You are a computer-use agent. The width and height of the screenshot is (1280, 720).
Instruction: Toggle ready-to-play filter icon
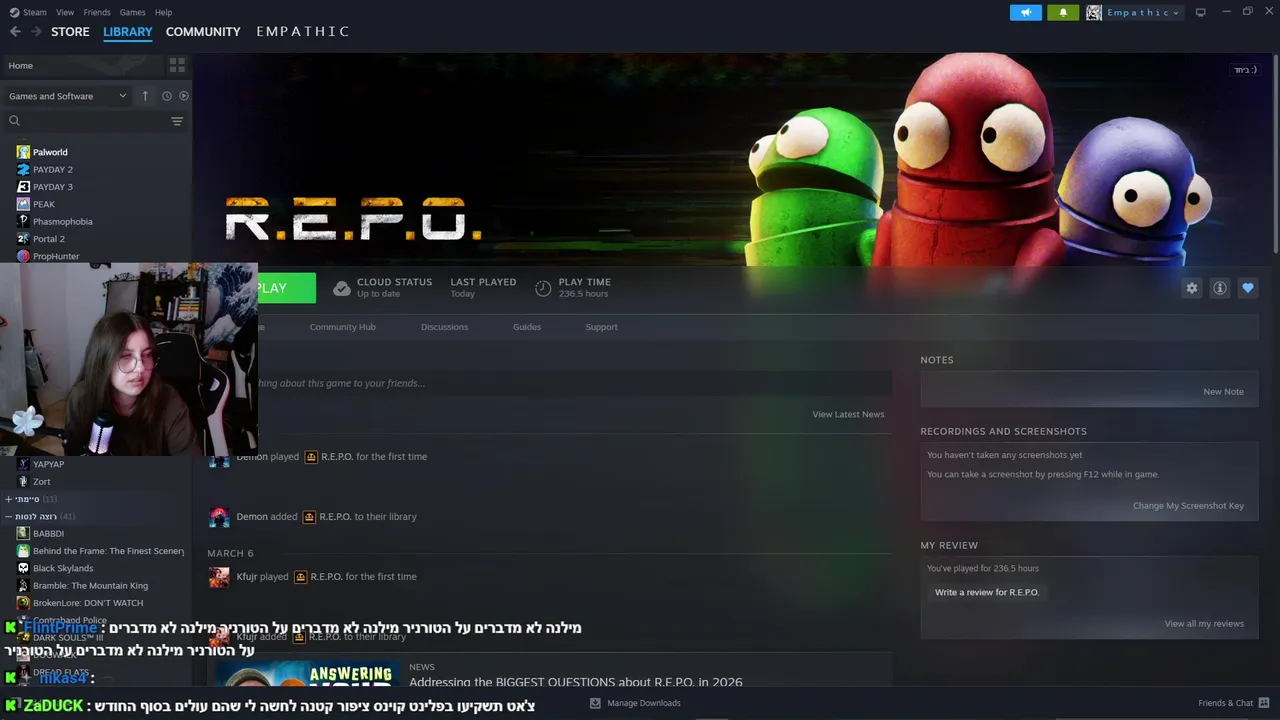point(184,96)
